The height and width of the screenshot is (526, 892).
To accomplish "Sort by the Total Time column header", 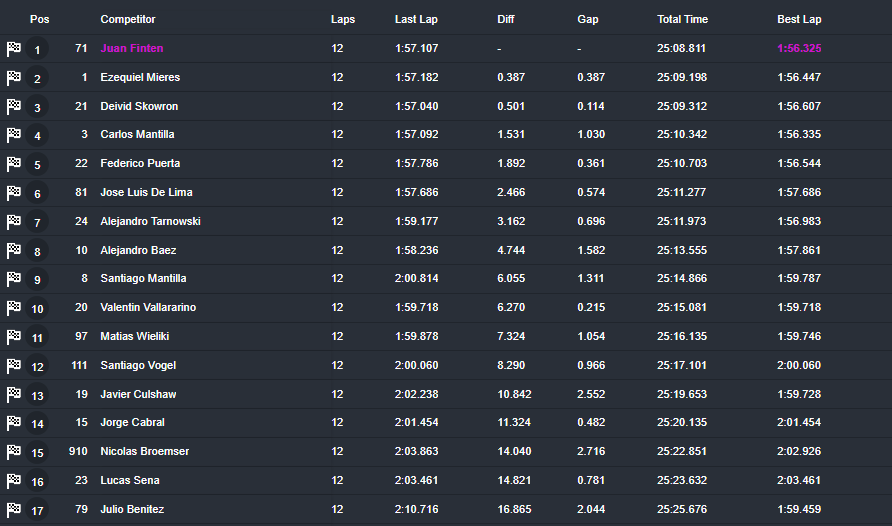I will tap(682, 19).
